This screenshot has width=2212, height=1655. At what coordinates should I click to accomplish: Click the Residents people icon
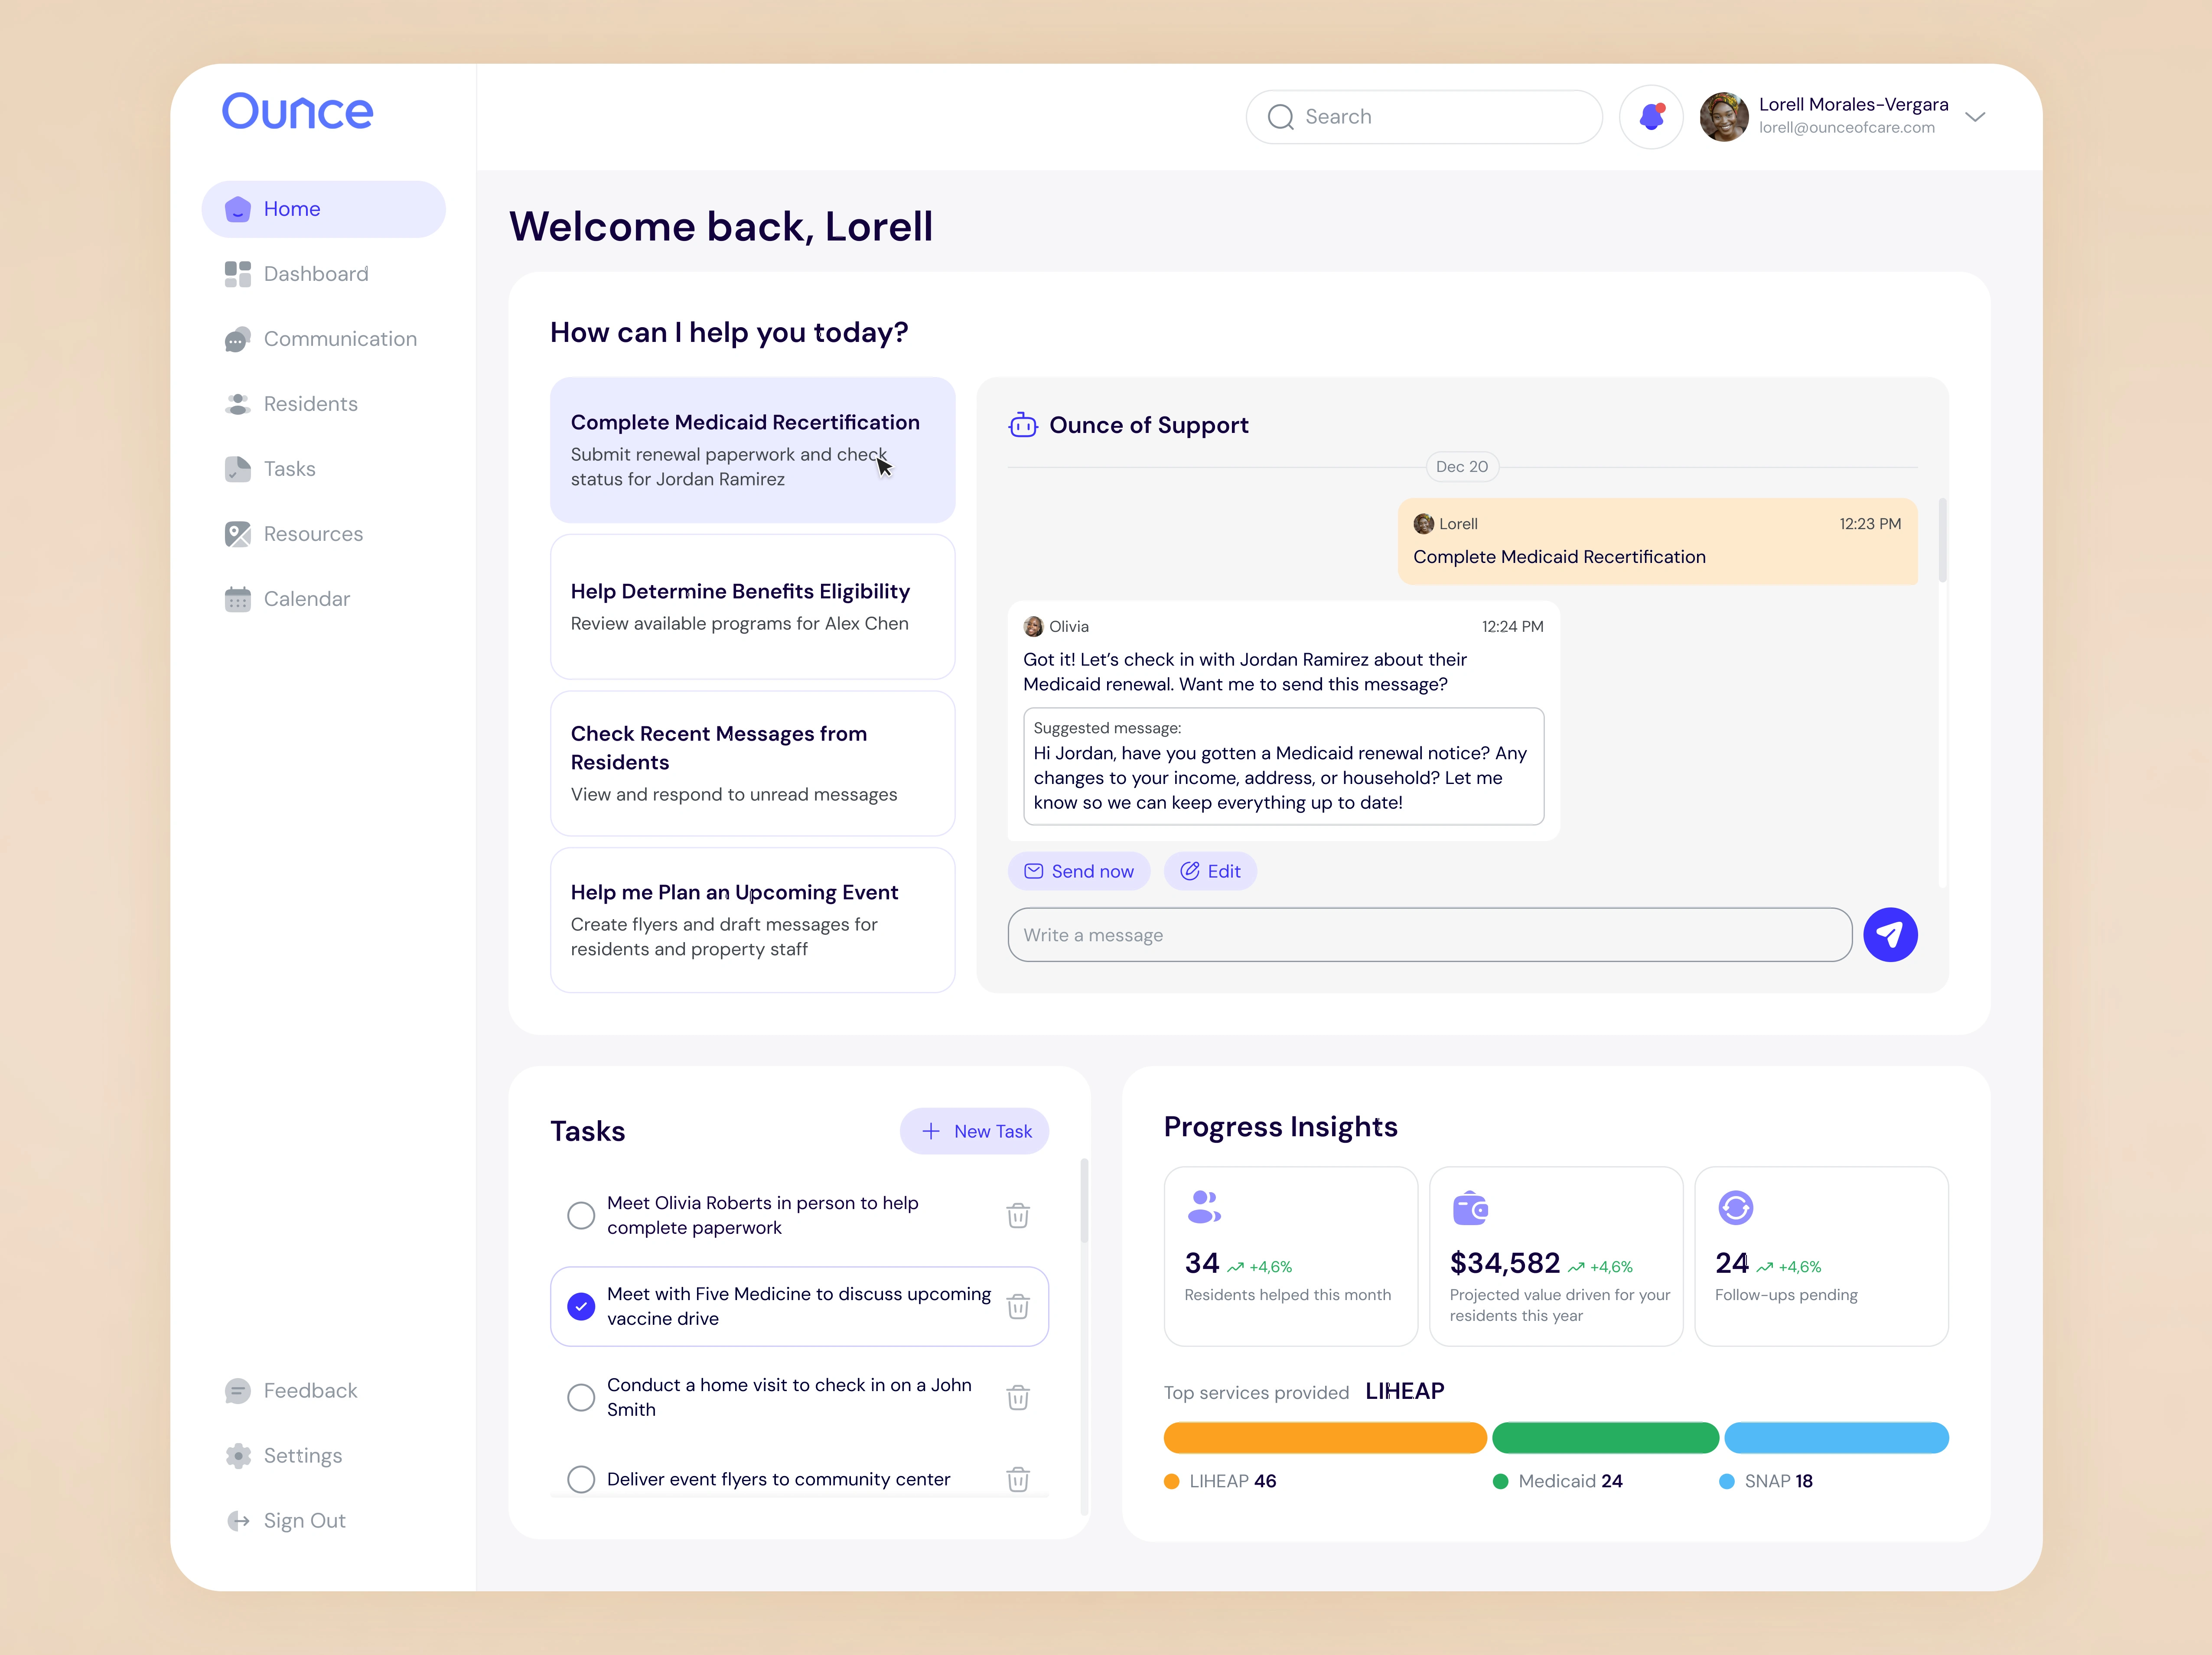[x=238, y=404]
